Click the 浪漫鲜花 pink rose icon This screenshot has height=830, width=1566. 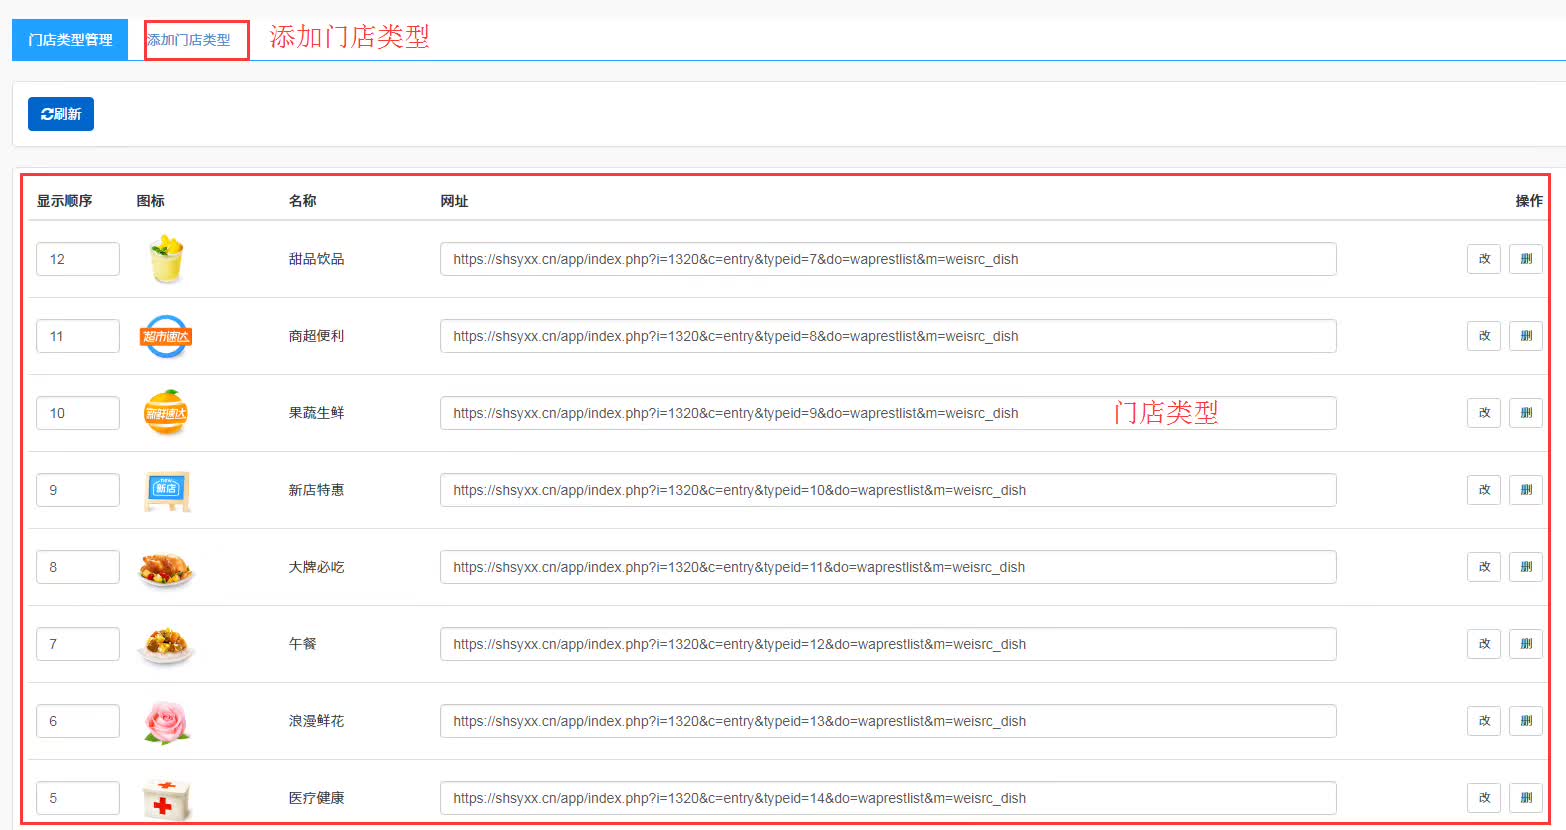[166, 721]
